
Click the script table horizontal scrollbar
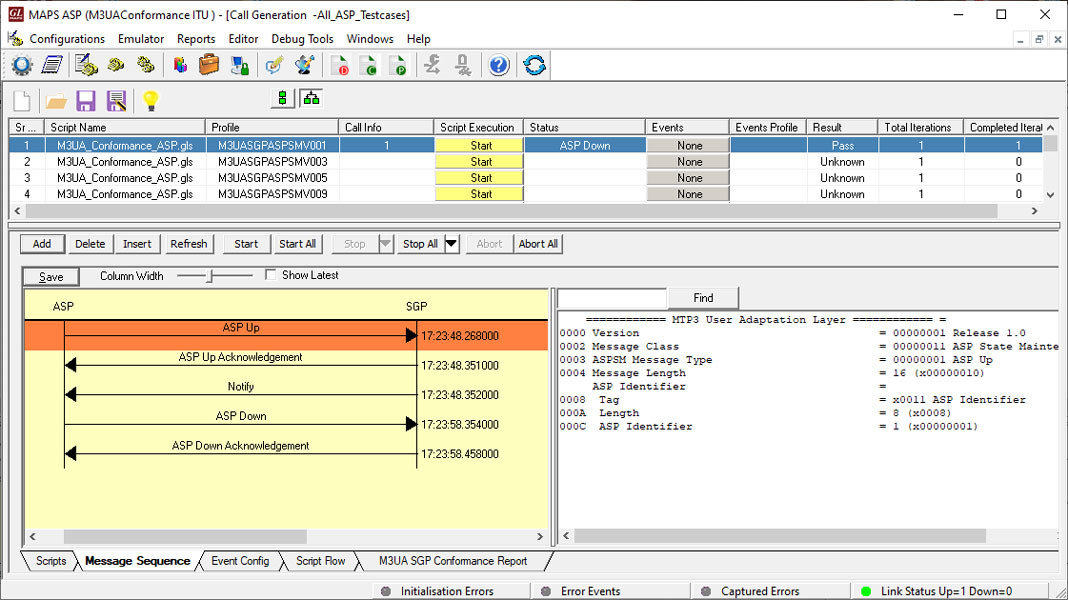coord(512,211)
